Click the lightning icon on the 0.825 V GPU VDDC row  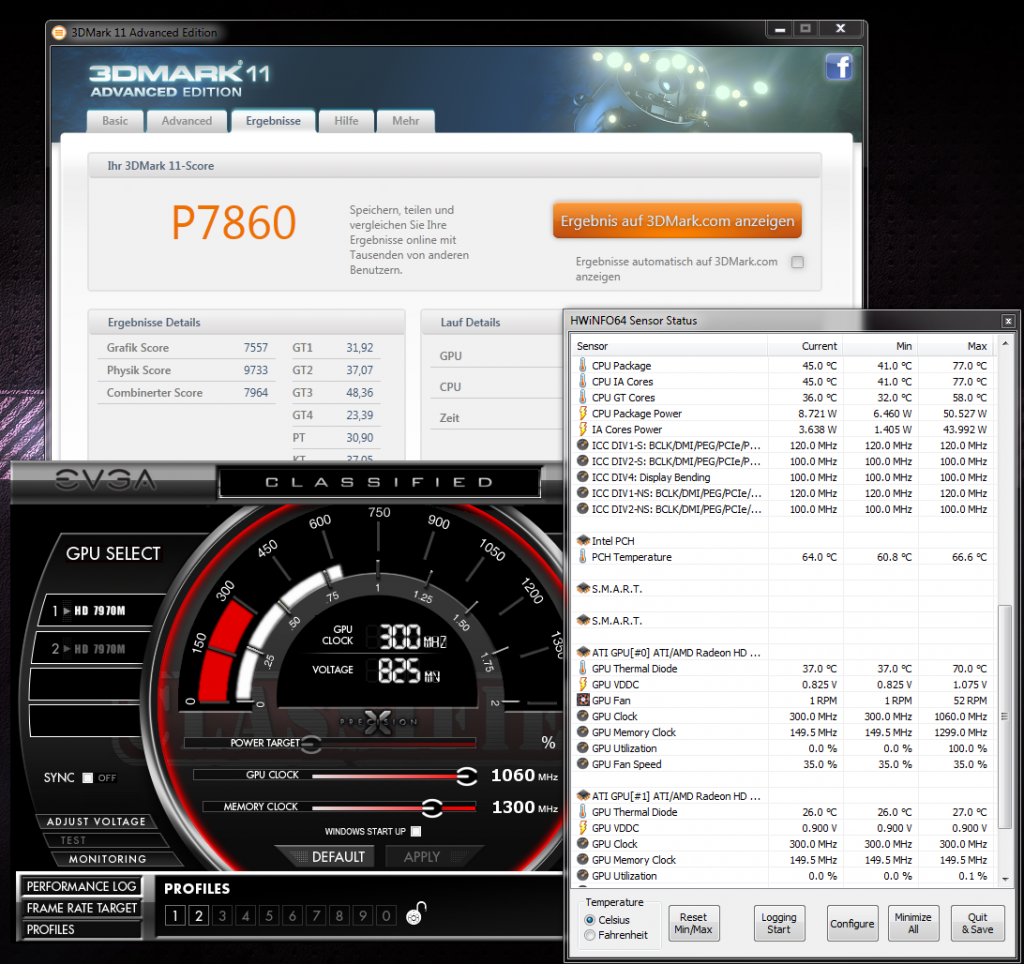pyautogui.click(x=583, y=684)
